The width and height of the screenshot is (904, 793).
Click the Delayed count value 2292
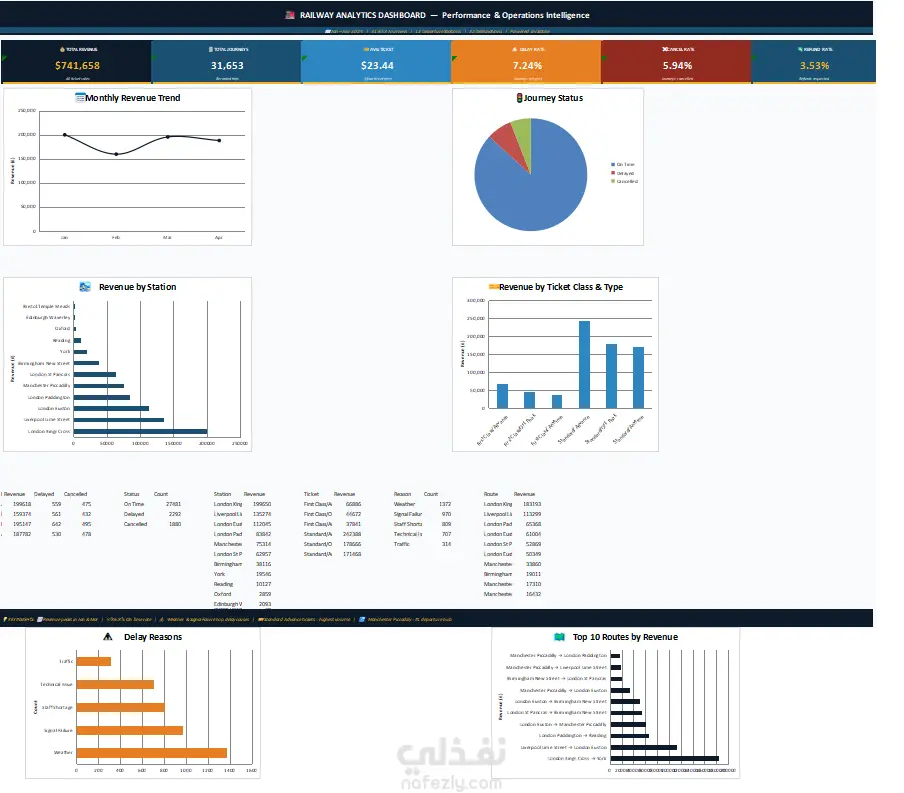tap(175, 514)
